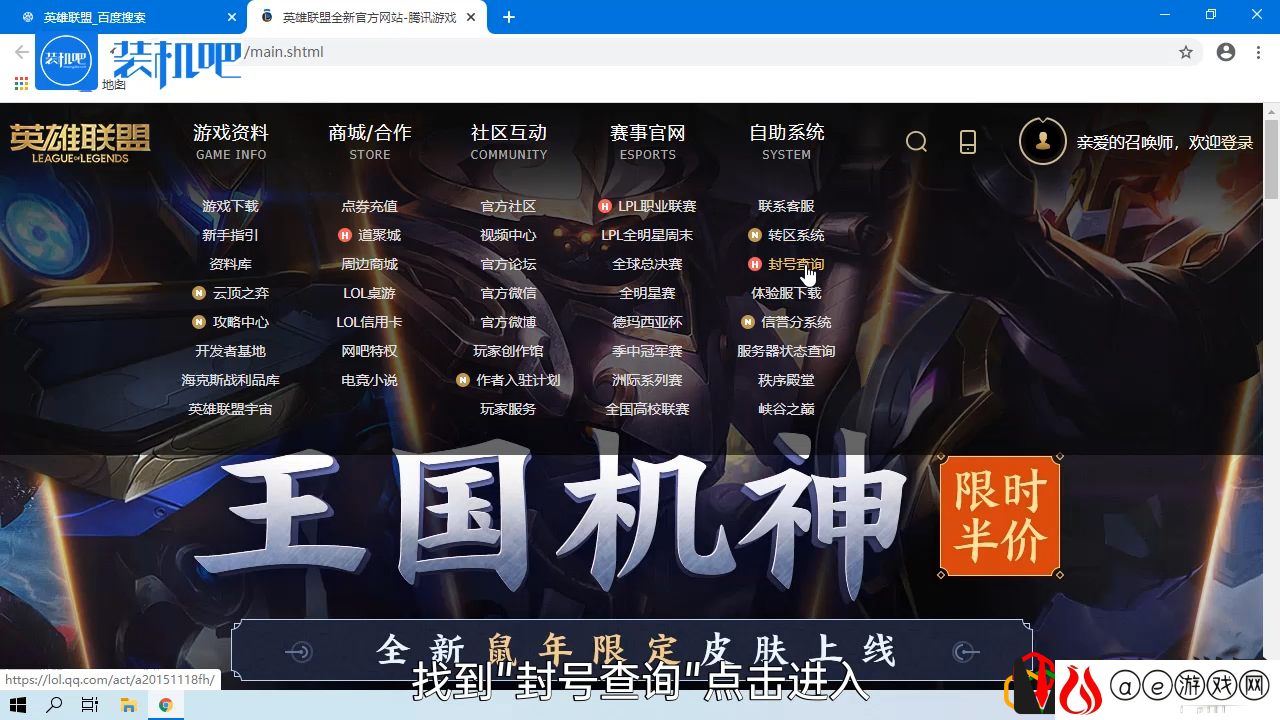The image size is (1280, 720).
Task: Open a new browser tab
Action: [x=509, y=17]
